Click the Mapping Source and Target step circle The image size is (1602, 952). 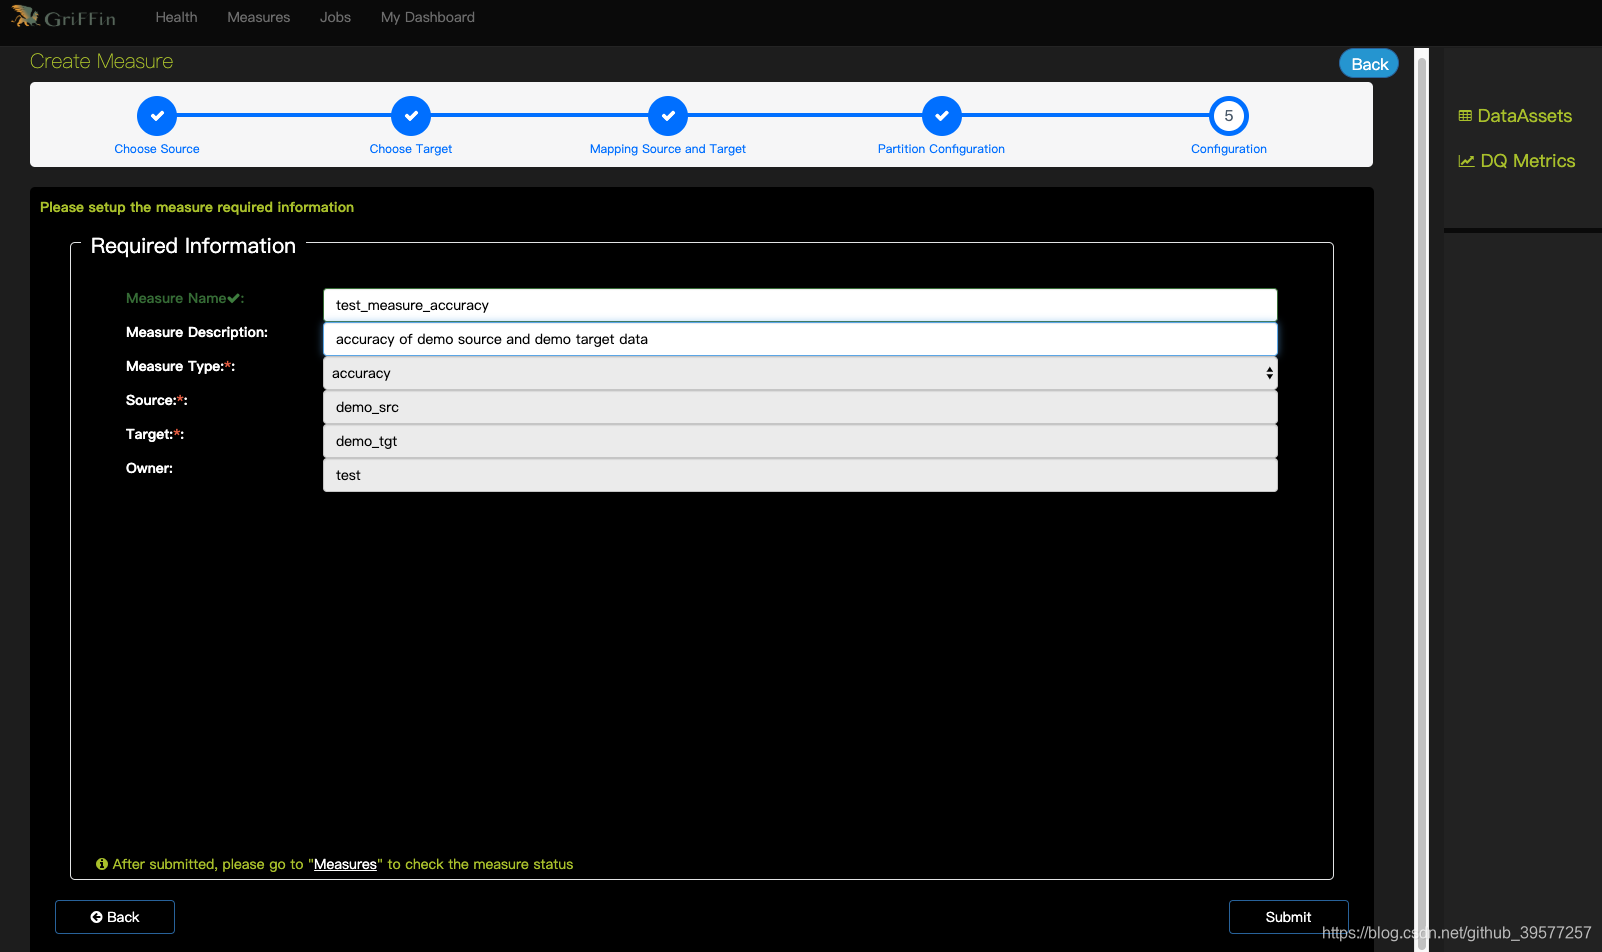668,116
